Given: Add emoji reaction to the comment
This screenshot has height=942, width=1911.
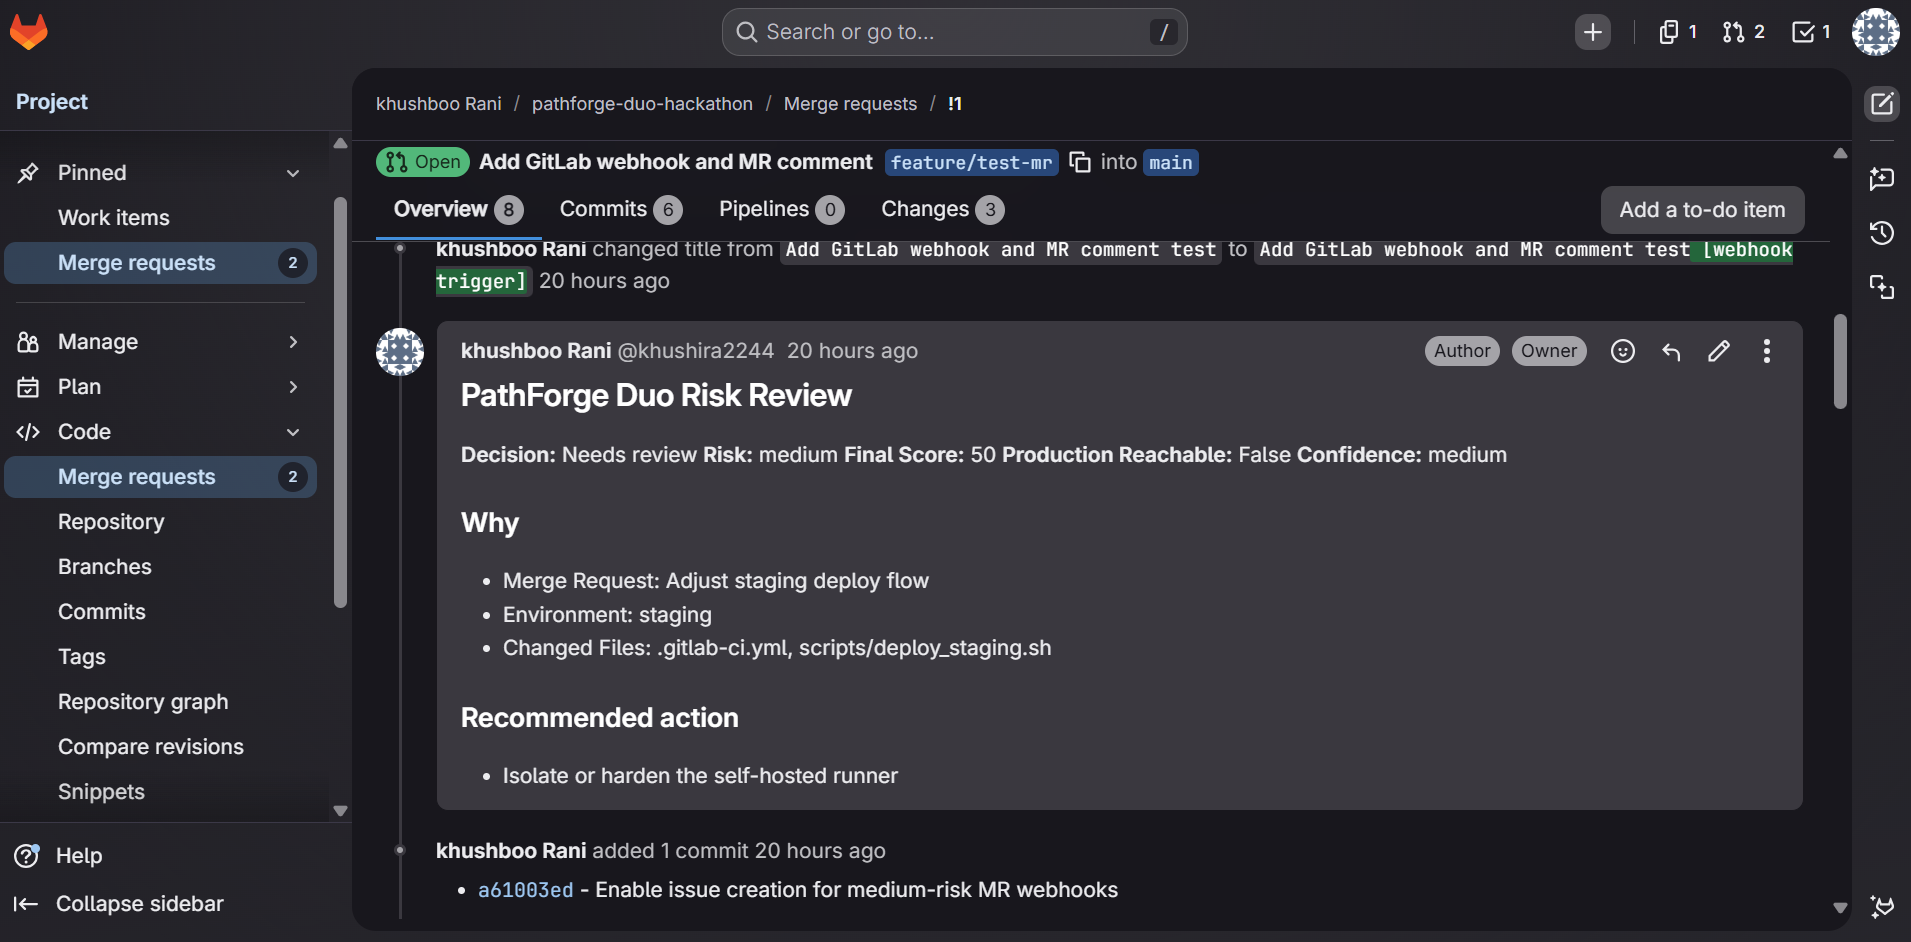Looking at the screenshot, I should pos(1623,351).
